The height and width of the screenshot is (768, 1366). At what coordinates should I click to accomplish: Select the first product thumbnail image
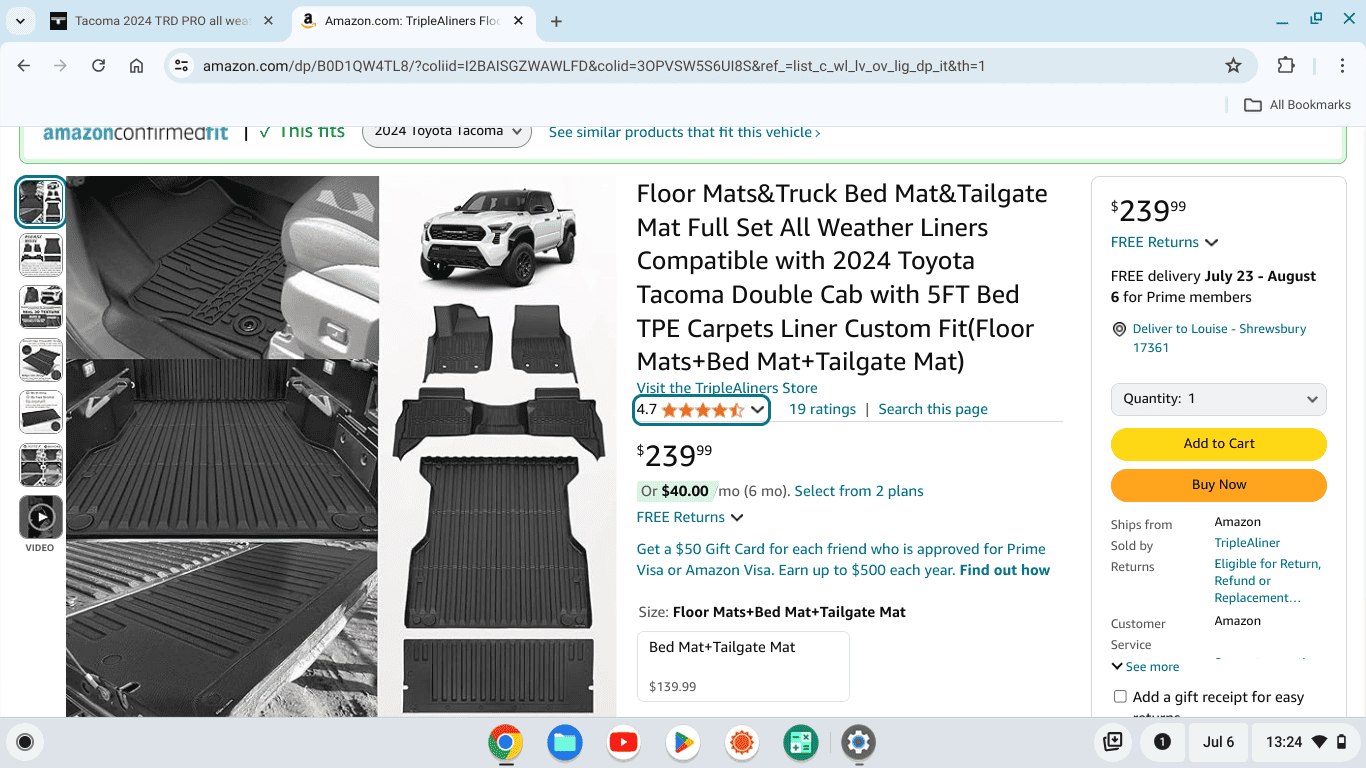coord(41,202)
